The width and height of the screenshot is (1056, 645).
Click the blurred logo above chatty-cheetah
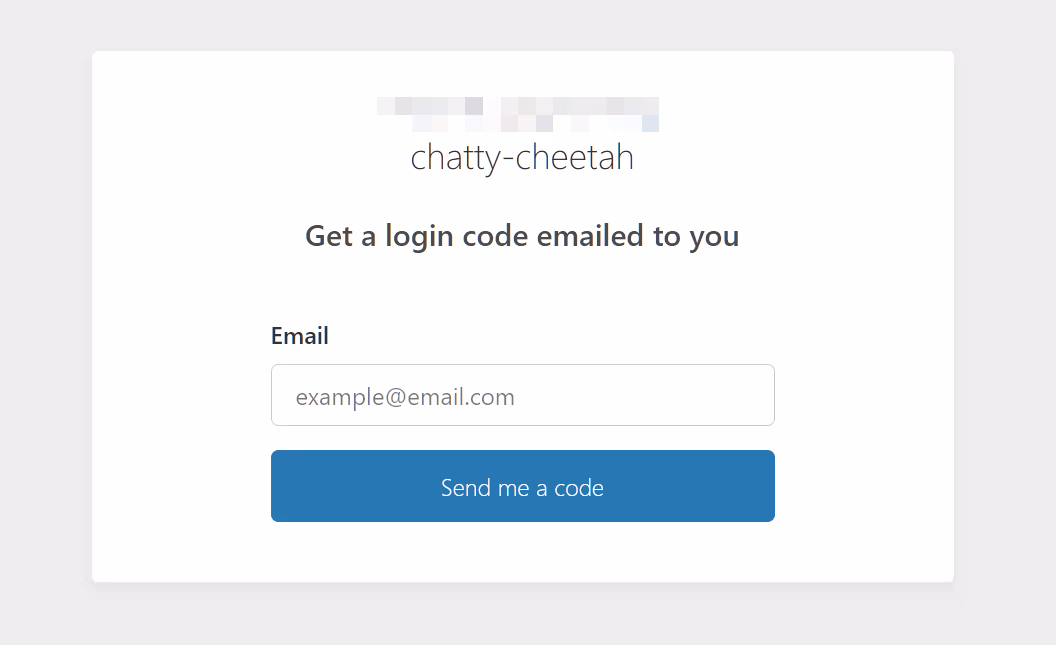click(518, 114)
